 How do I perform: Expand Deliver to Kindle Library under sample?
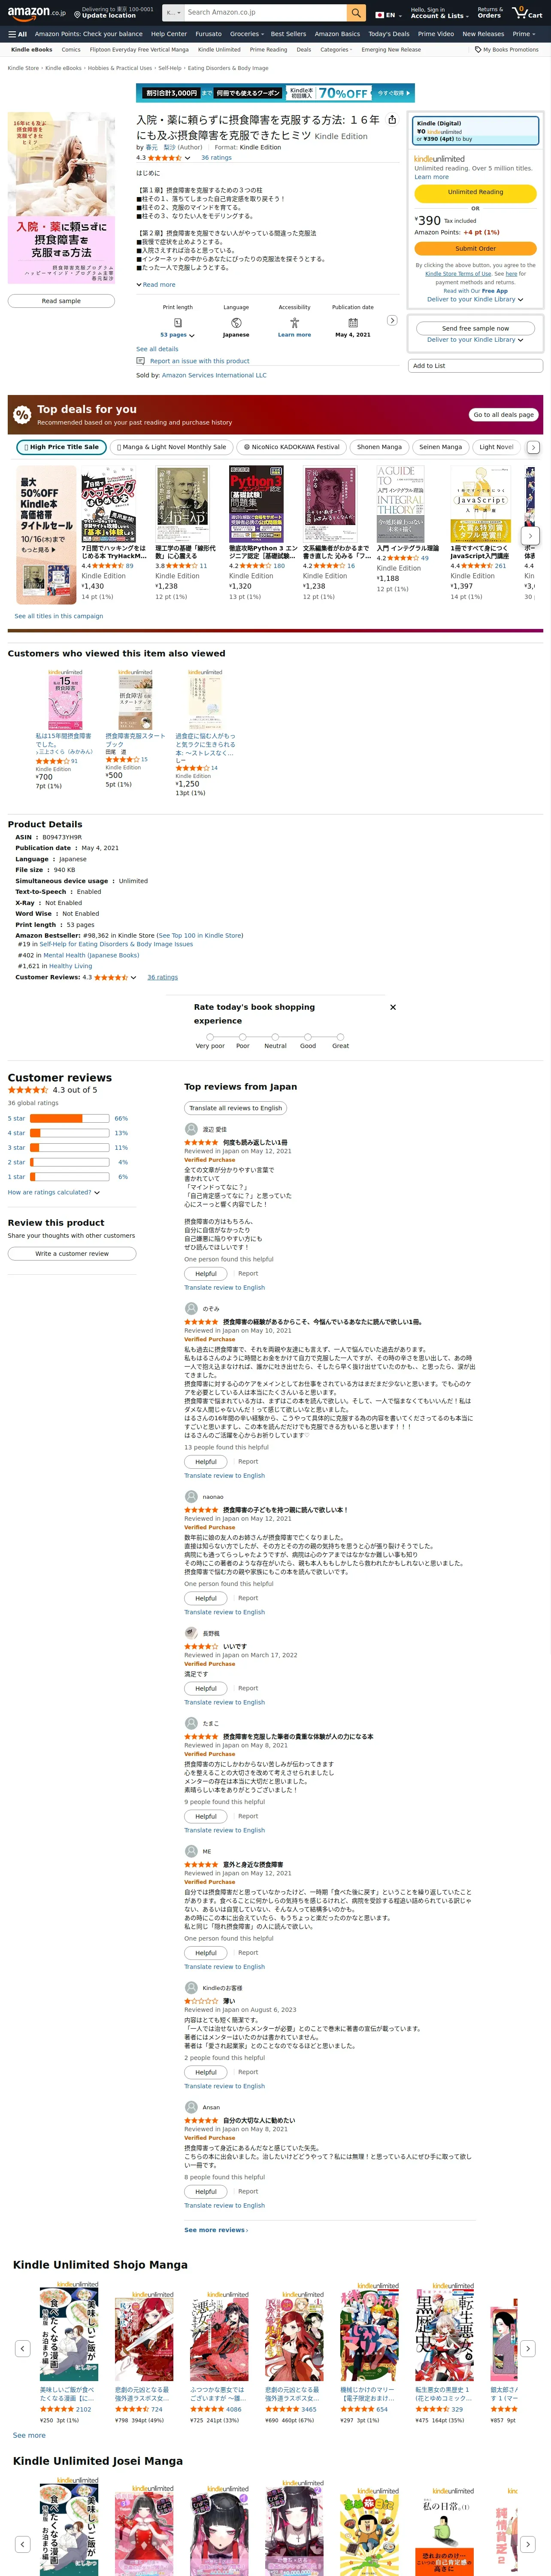pyautogui.click(x=475, y=340)
